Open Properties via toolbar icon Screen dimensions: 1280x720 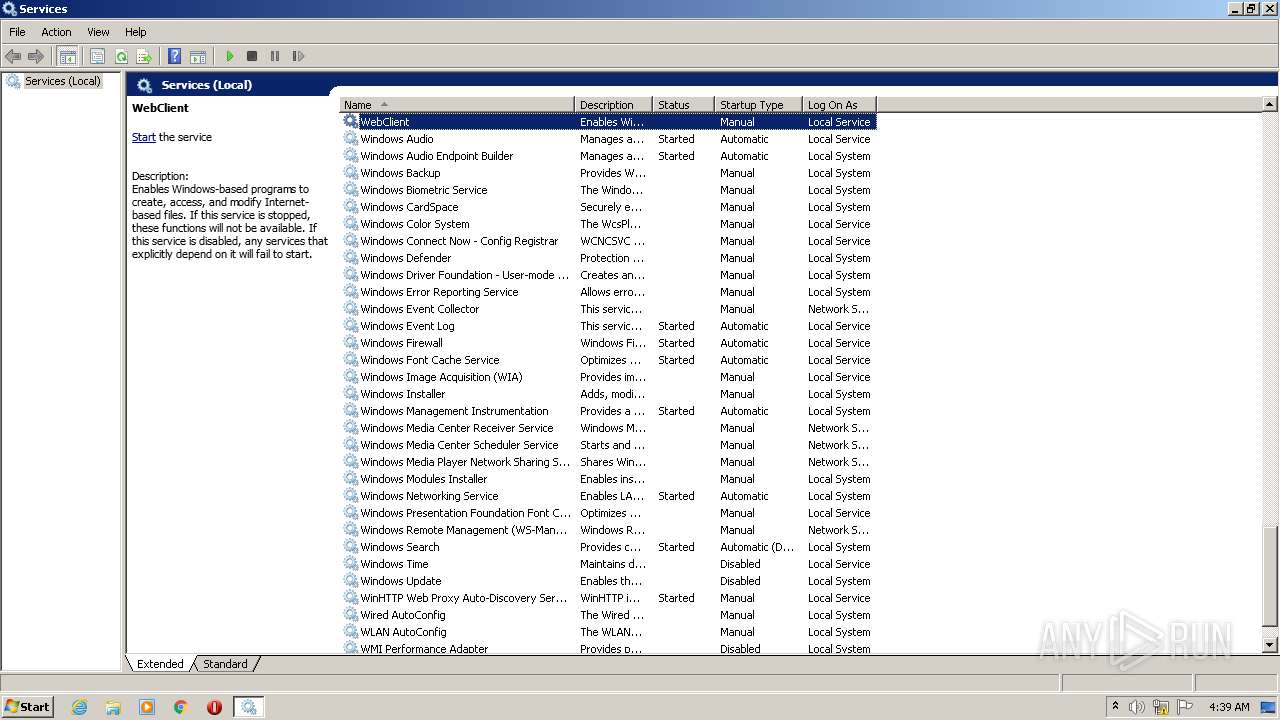[x=97, y=56]
